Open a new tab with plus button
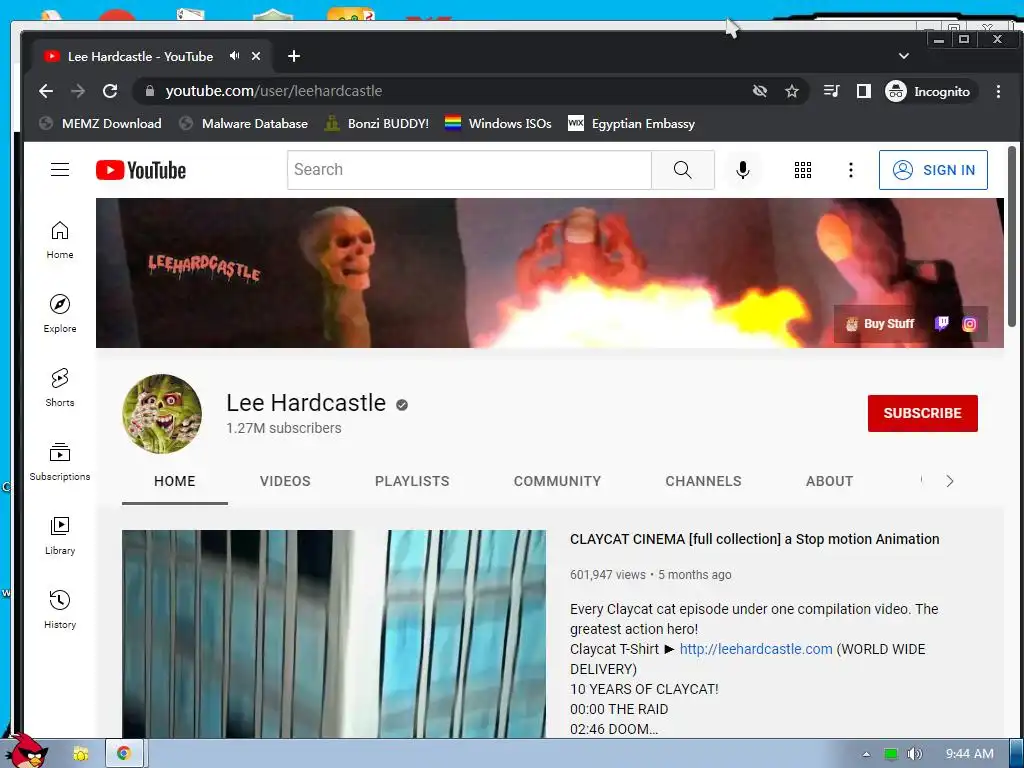Viewport: 1024px width, 768px height. point(294,56)
